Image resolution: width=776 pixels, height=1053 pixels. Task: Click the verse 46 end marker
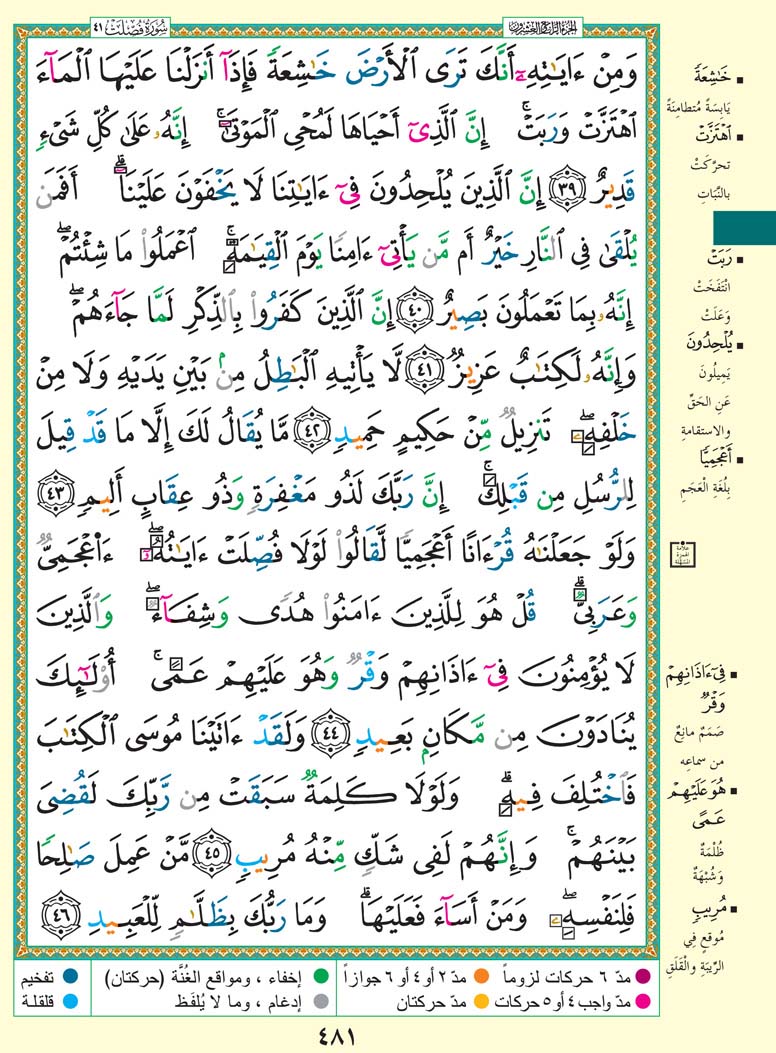[61, 915]
